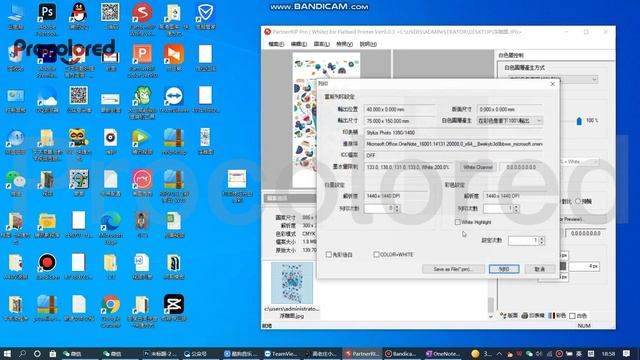Click the taskbar search magnifier

click(x=22, y=353)
